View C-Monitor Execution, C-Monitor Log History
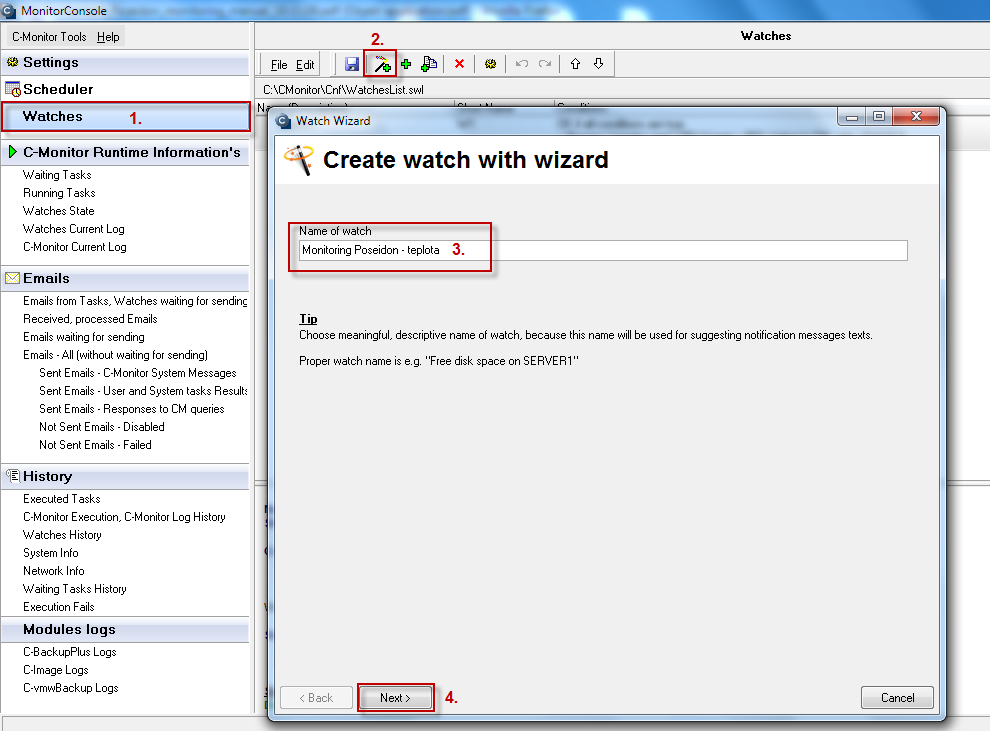Screen dimensions: 990x731 (124, 517)
